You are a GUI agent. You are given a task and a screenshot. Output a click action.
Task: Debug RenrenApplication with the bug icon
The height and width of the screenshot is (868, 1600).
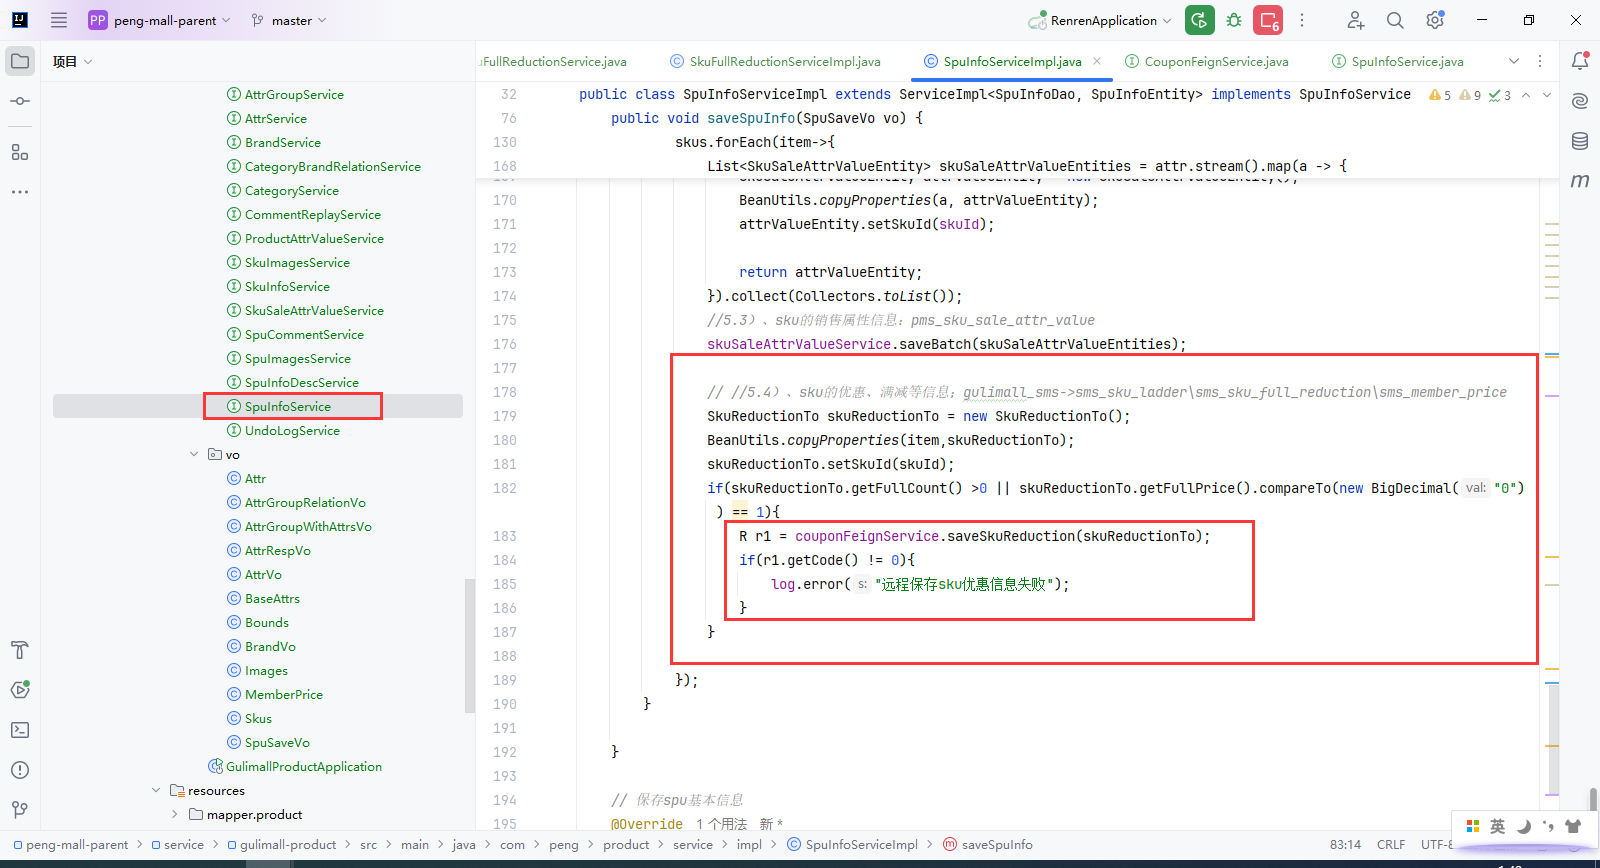1234,20
